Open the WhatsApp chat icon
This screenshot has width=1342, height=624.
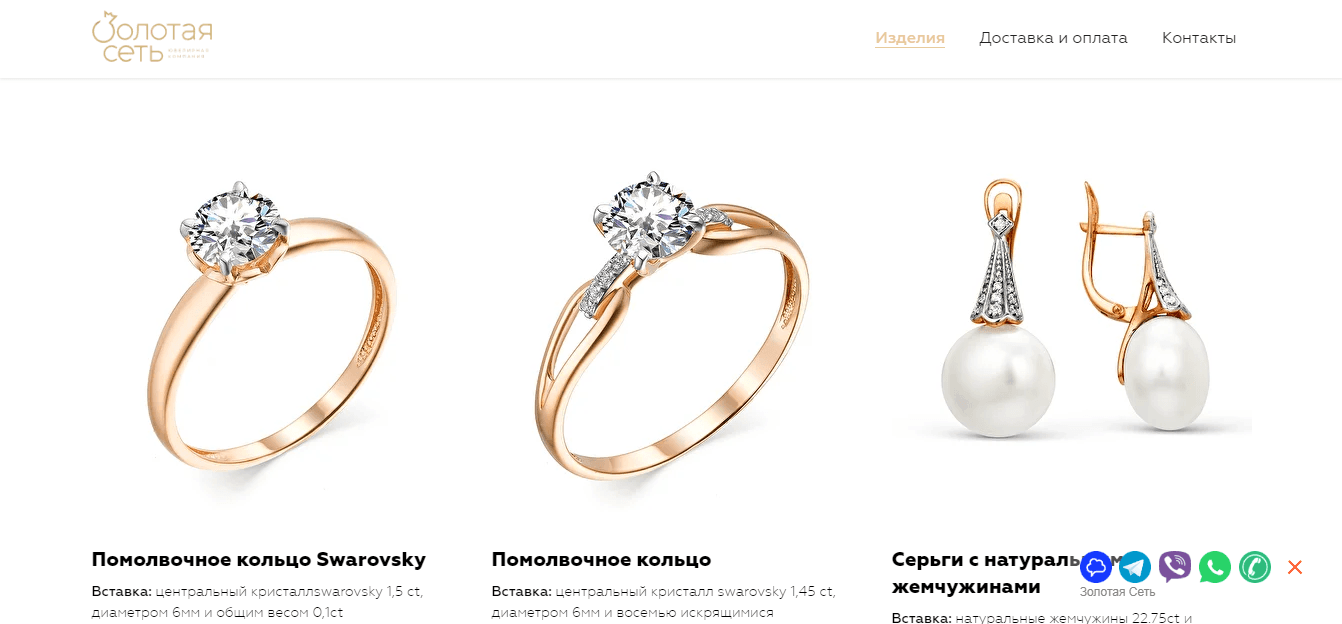click(x=1215, y=567)
